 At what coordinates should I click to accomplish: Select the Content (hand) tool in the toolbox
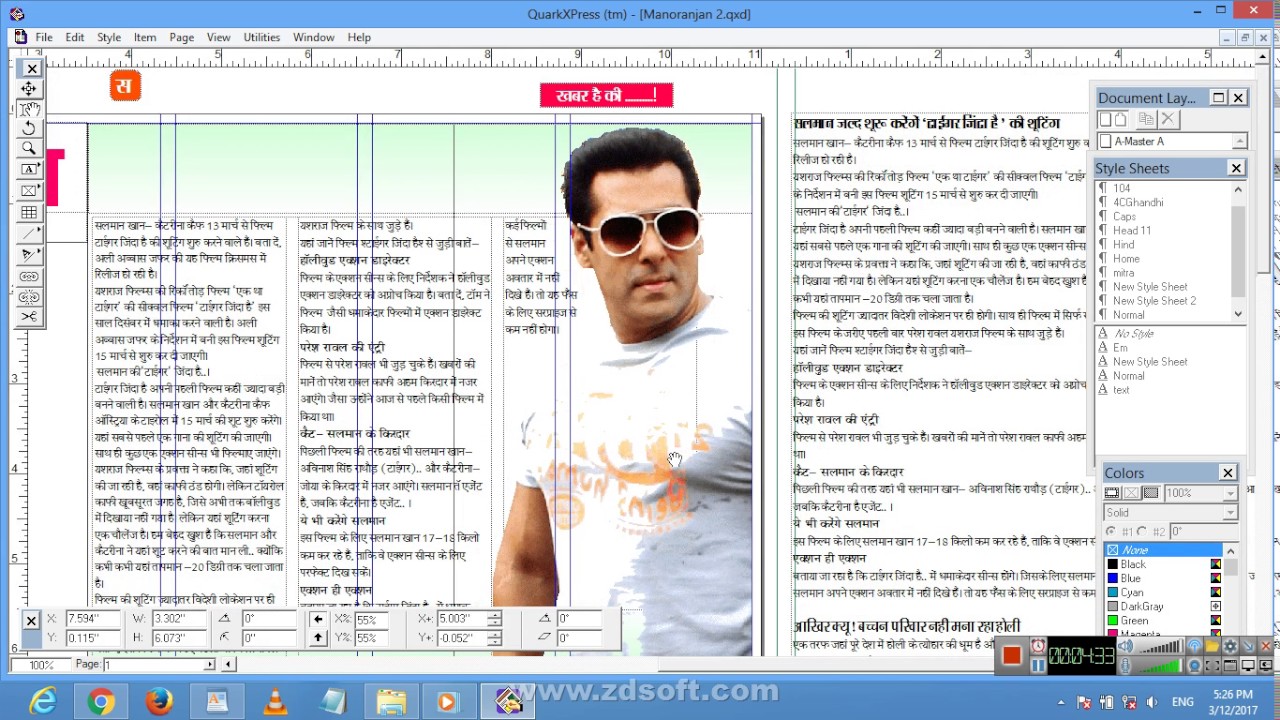(x=29, y=109)
